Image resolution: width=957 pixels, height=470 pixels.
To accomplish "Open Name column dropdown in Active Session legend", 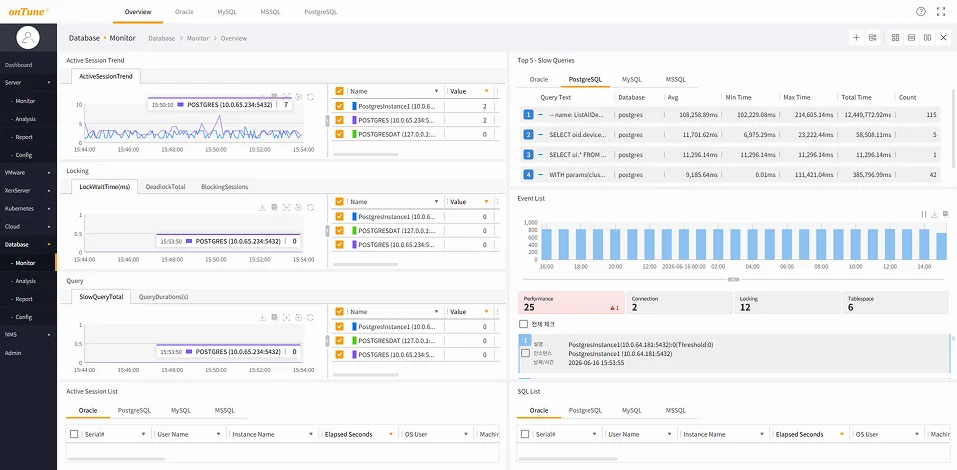I will click(436, 91).
